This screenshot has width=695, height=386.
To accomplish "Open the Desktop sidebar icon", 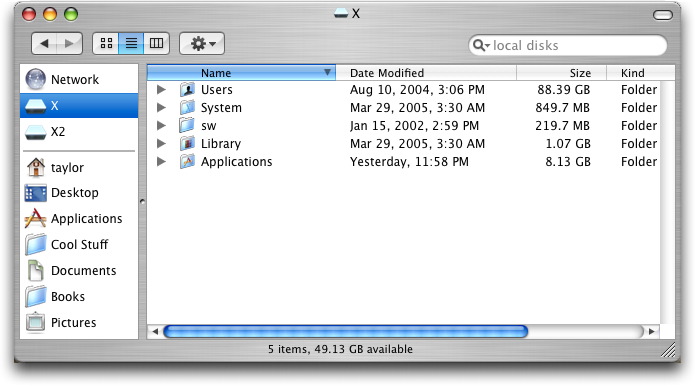I will point(35,193).
